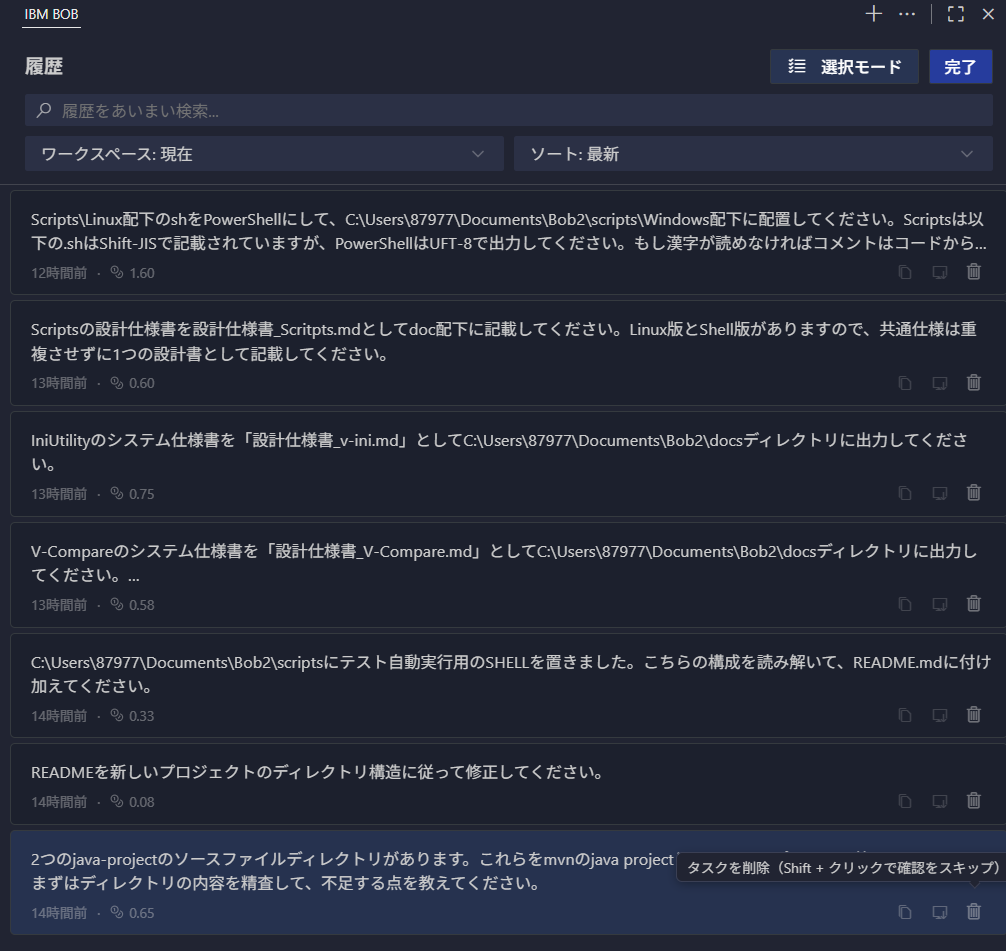1006x951 pixels.
Task: Copy the IniUtility 設計仕様書_v-ini.md task prompt
Action: [x=905, y=493]
